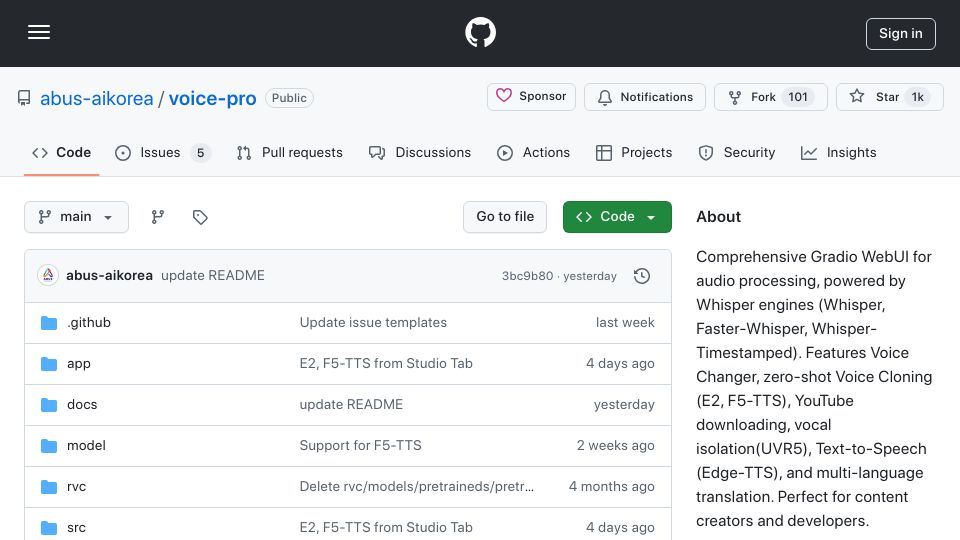Open the model folder
The width and height of the screenshot is (960, 540).
coord(86,446)
